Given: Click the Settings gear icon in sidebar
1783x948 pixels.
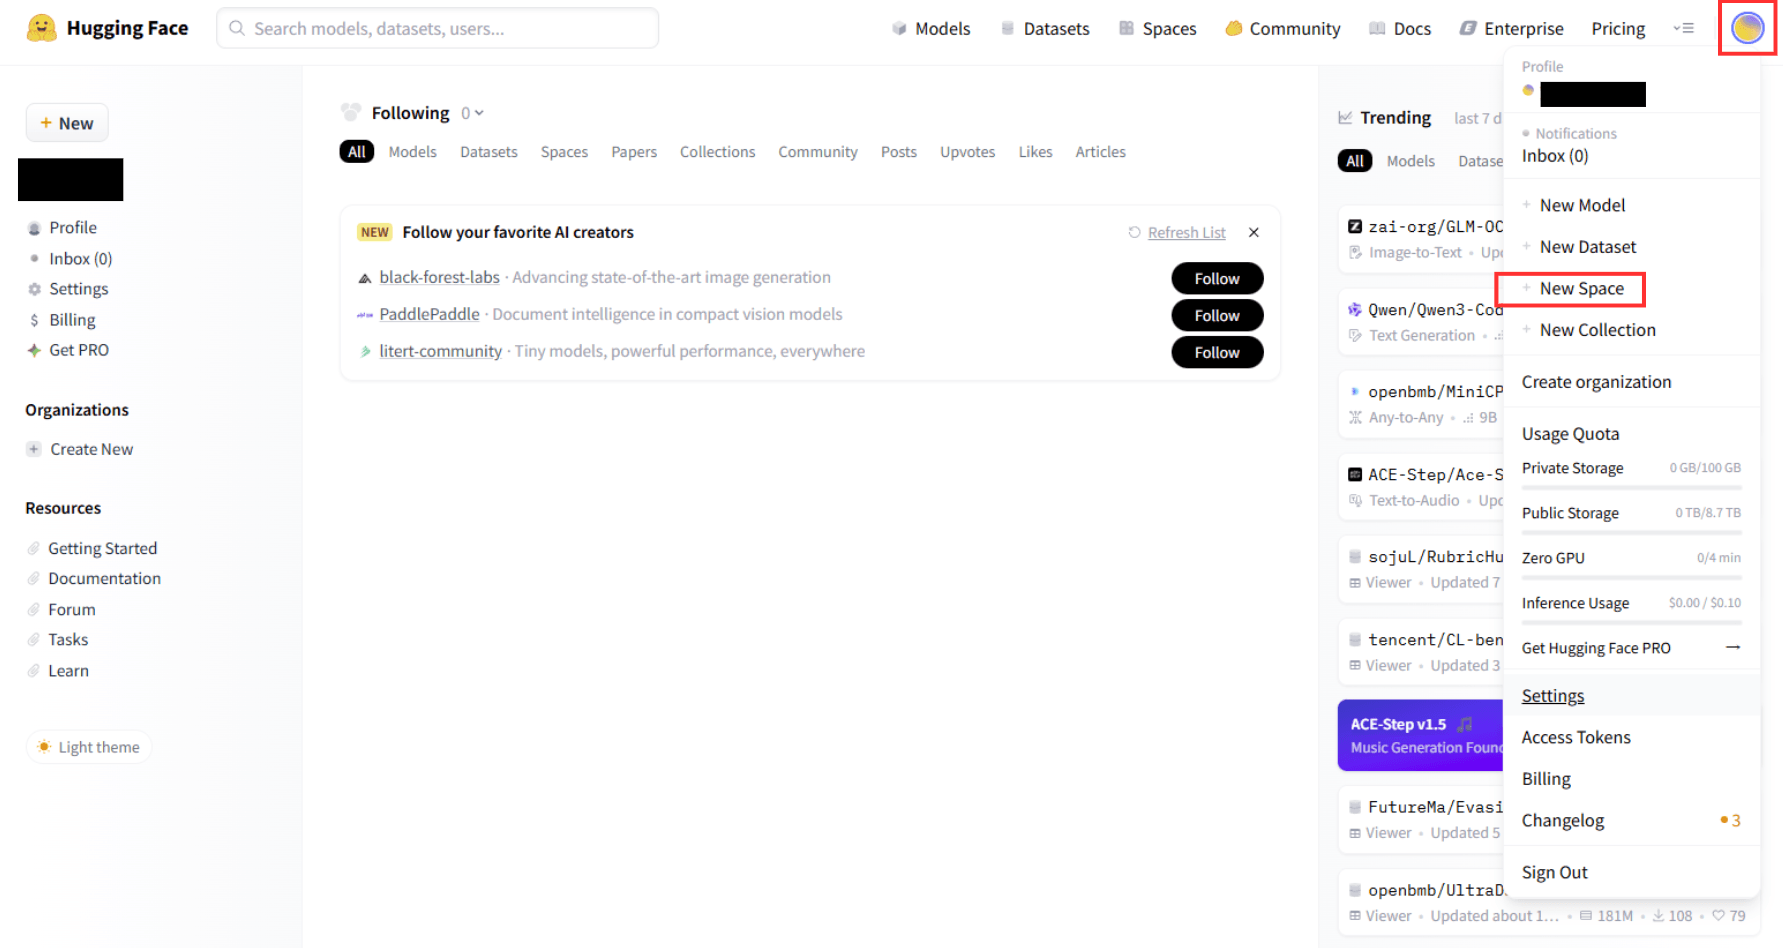Looking at the screenshot, I should pyautogui.click(x=35, y=289).
